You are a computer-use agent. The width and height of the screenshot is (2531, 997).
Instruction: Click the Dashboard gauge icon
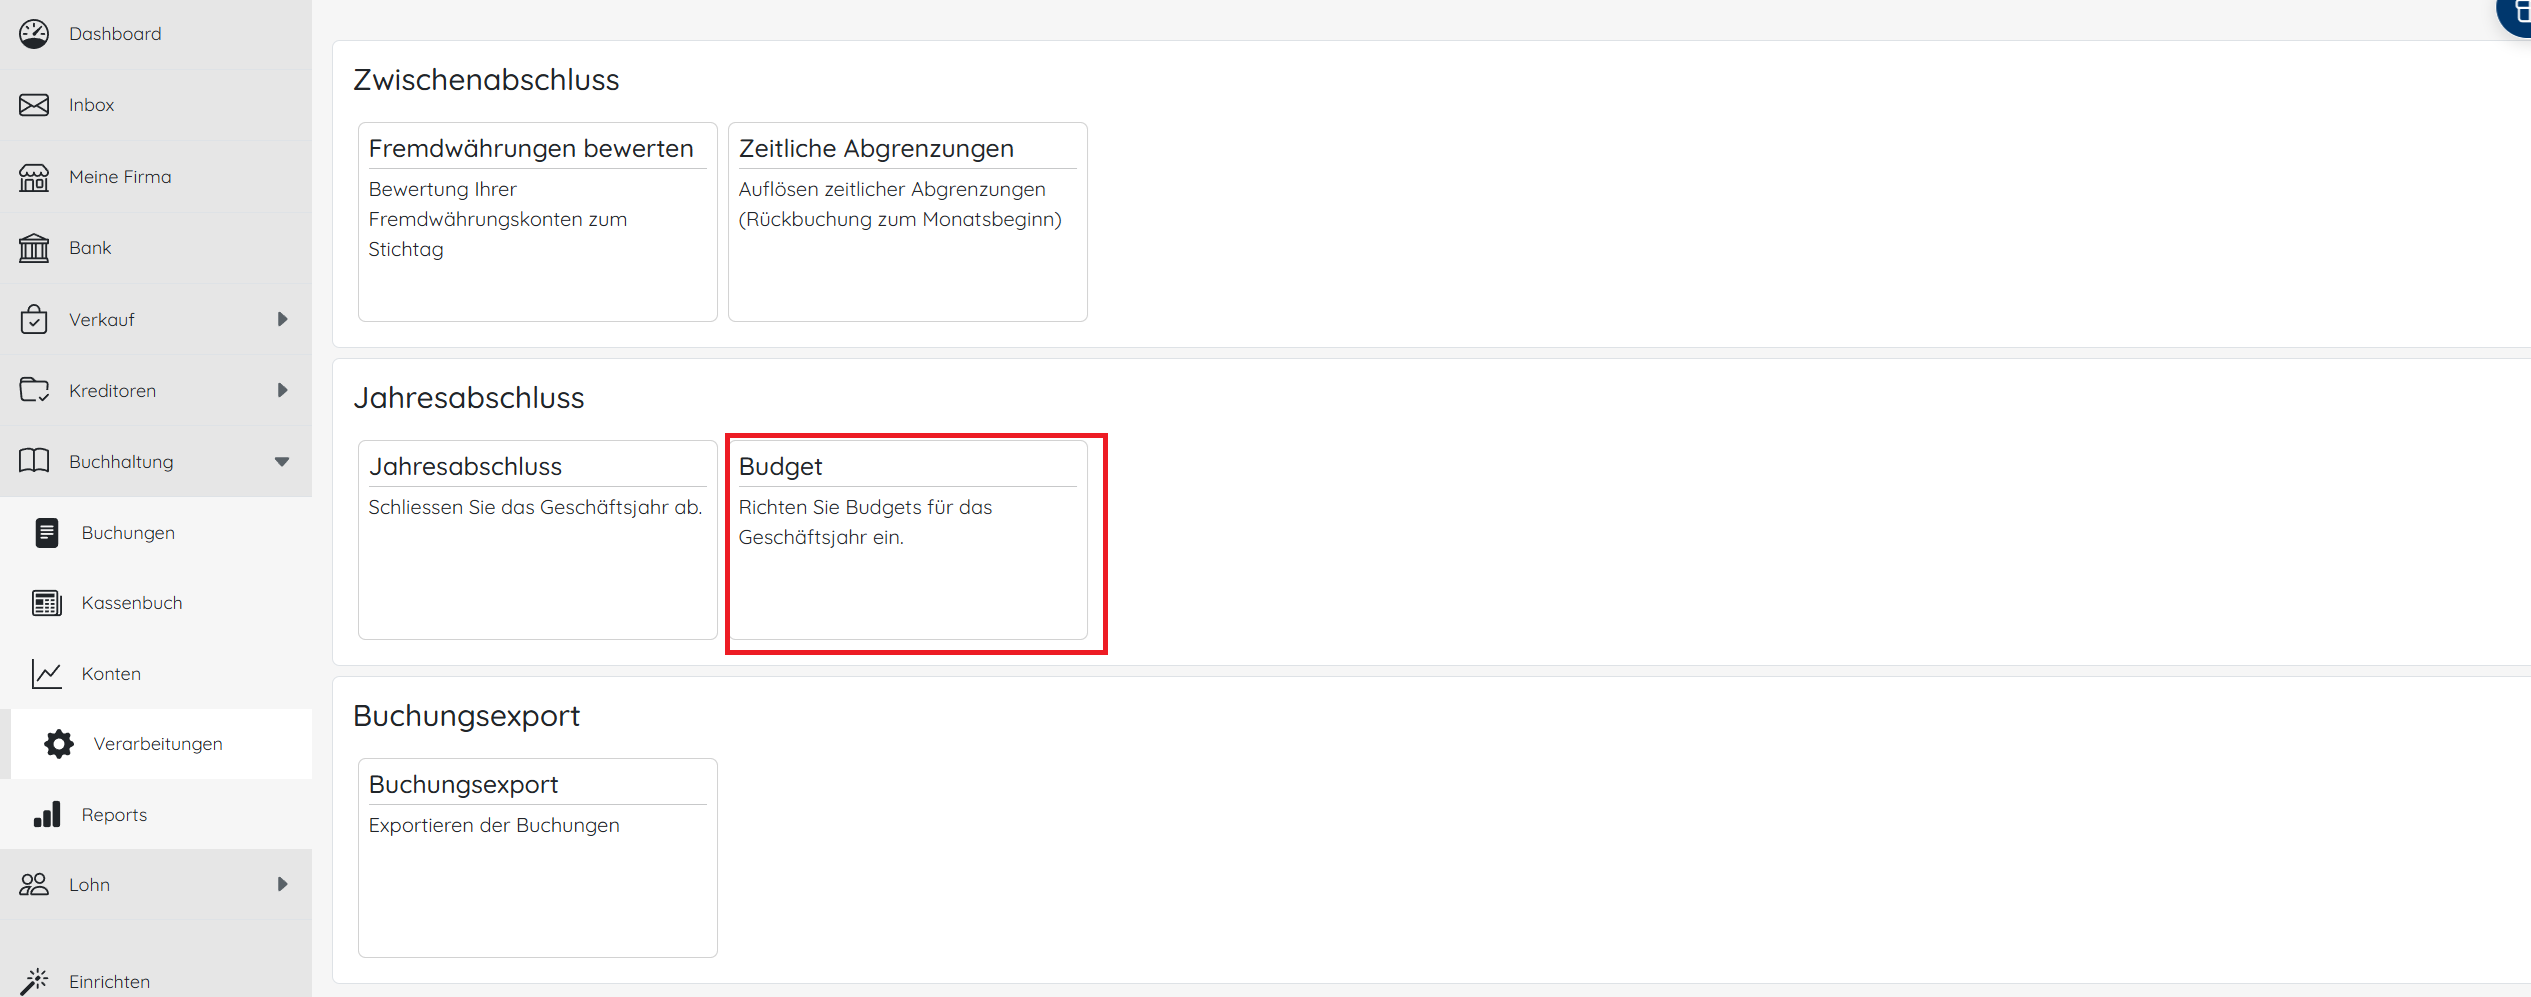pos(34,34)
